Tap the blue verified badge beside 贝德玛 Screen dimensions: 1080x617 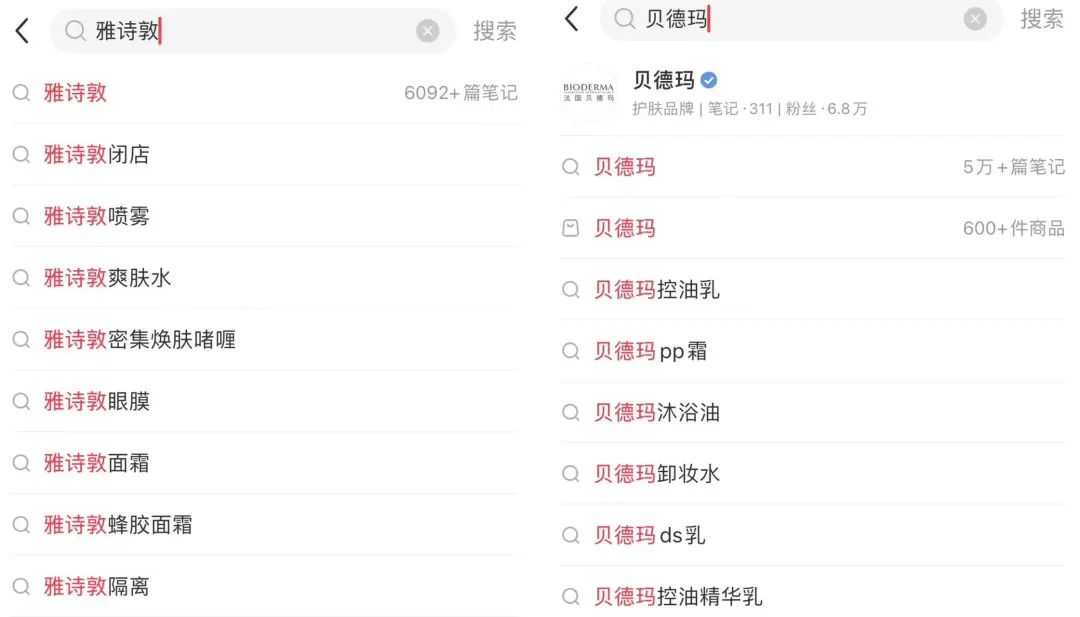pyautogui.click(x=709, y=81)
